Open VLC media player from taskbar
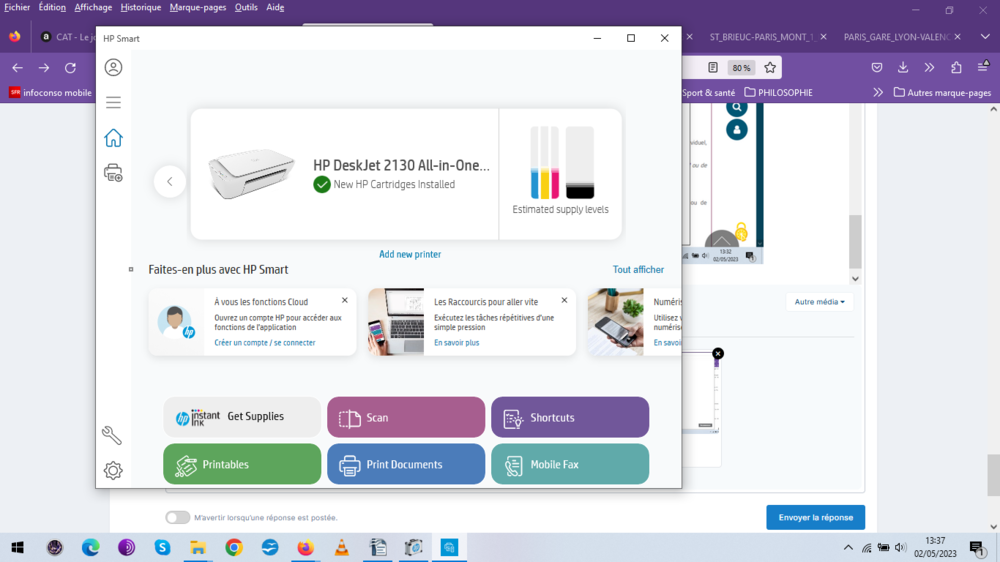 click(x=341, y=547)
